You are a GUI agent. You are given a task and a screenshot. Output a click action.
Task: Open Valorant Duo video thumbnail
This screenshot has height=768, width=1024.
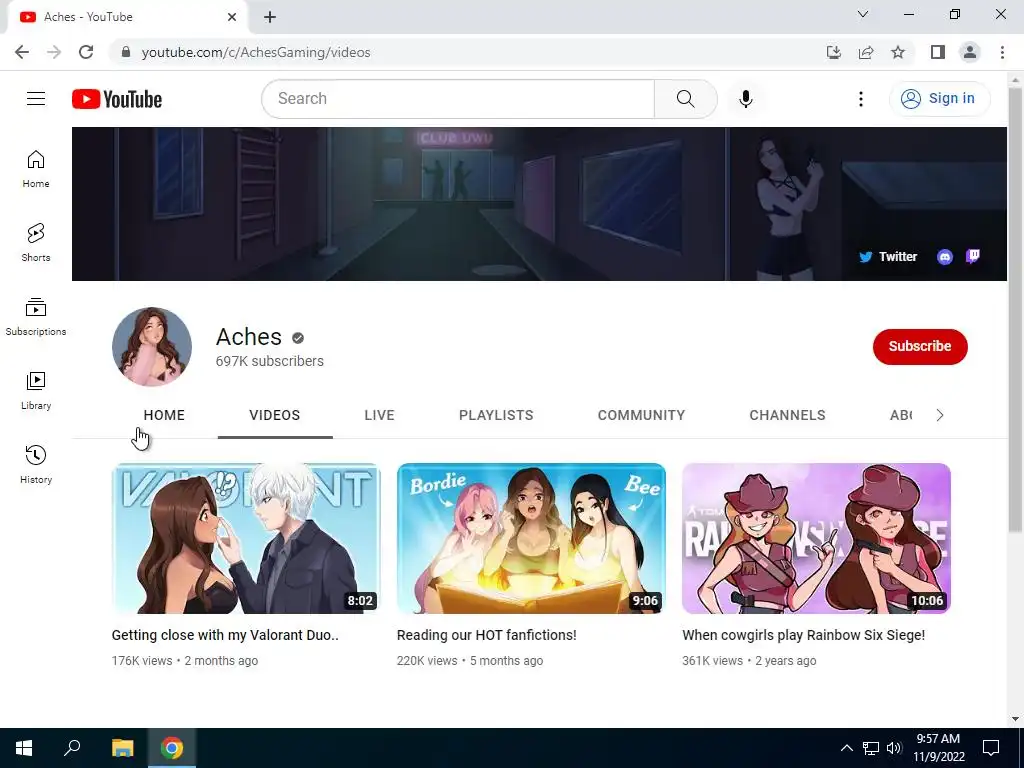coord(246,538)
